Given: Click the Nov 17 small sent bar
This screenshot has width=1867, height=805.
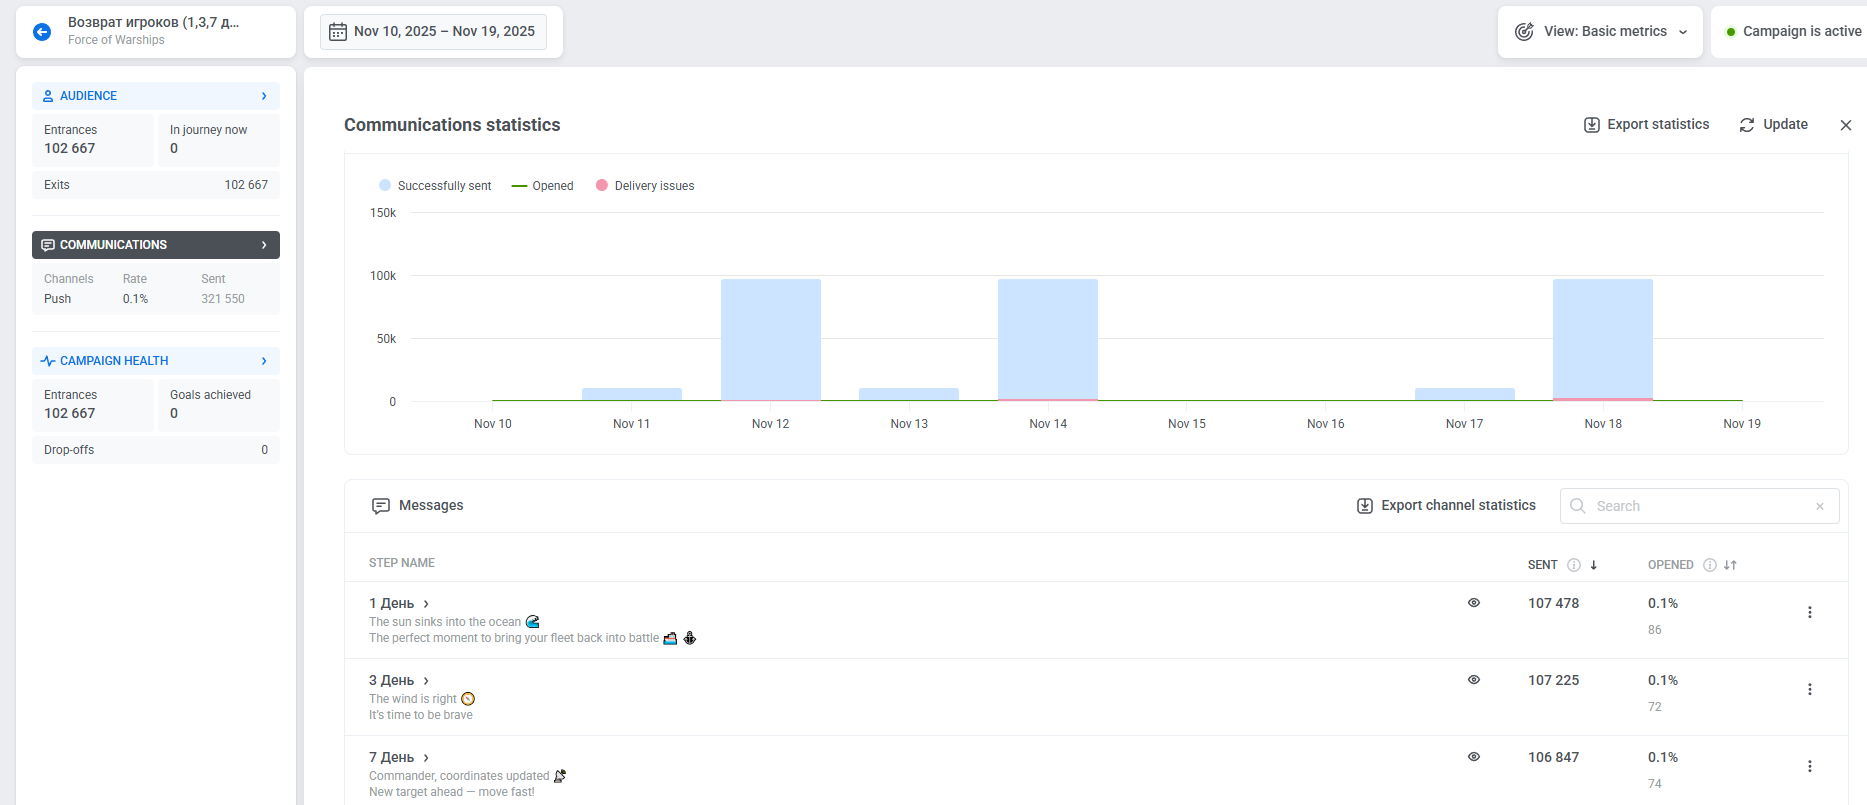Looking at the screenshot, I should pyautogui.click(x=1465, y=394).
